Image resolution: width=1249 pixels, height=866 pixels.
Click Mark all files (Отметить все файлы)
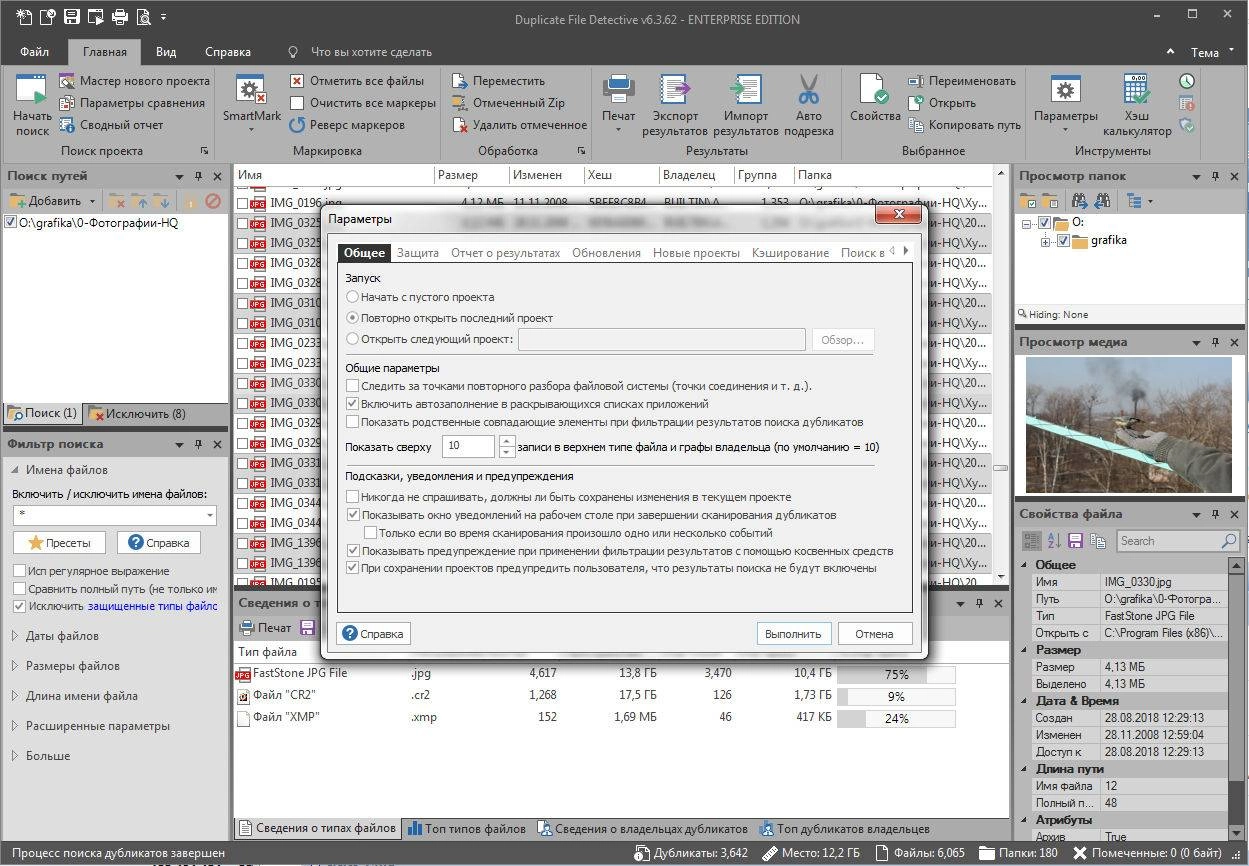pyautogui.click(x=357, y=81)
